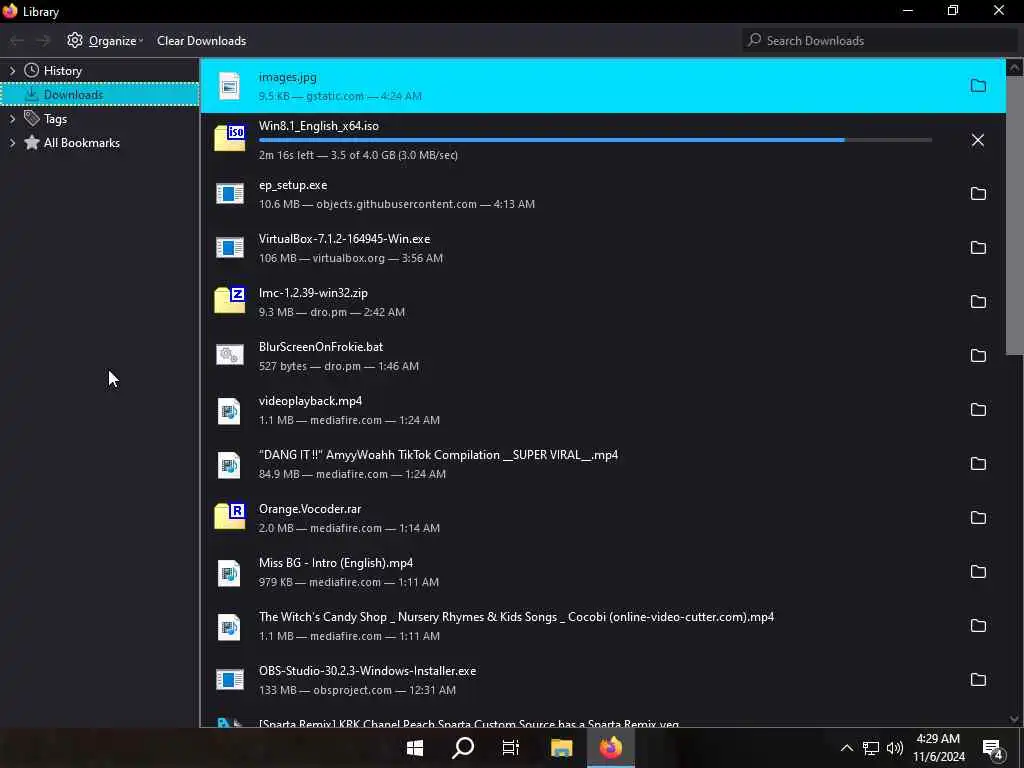Click the Miss BG mp4 media icon
The image size is (1024, 768).
(229, 573)
